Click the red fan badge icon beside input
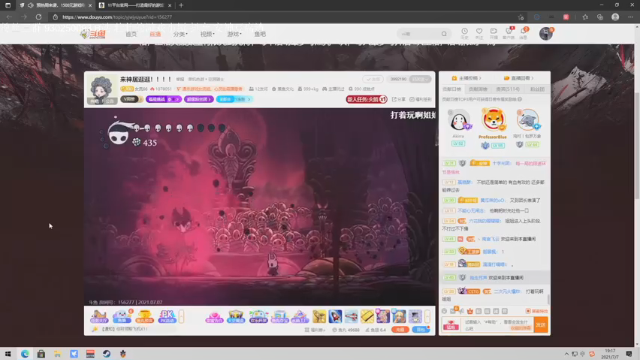 pyautogui.click(x=451, y=325)
